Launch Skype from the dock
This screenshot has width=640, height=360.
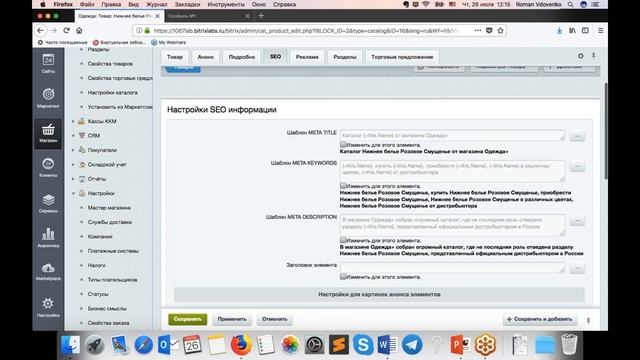click(x=363, y=344)
